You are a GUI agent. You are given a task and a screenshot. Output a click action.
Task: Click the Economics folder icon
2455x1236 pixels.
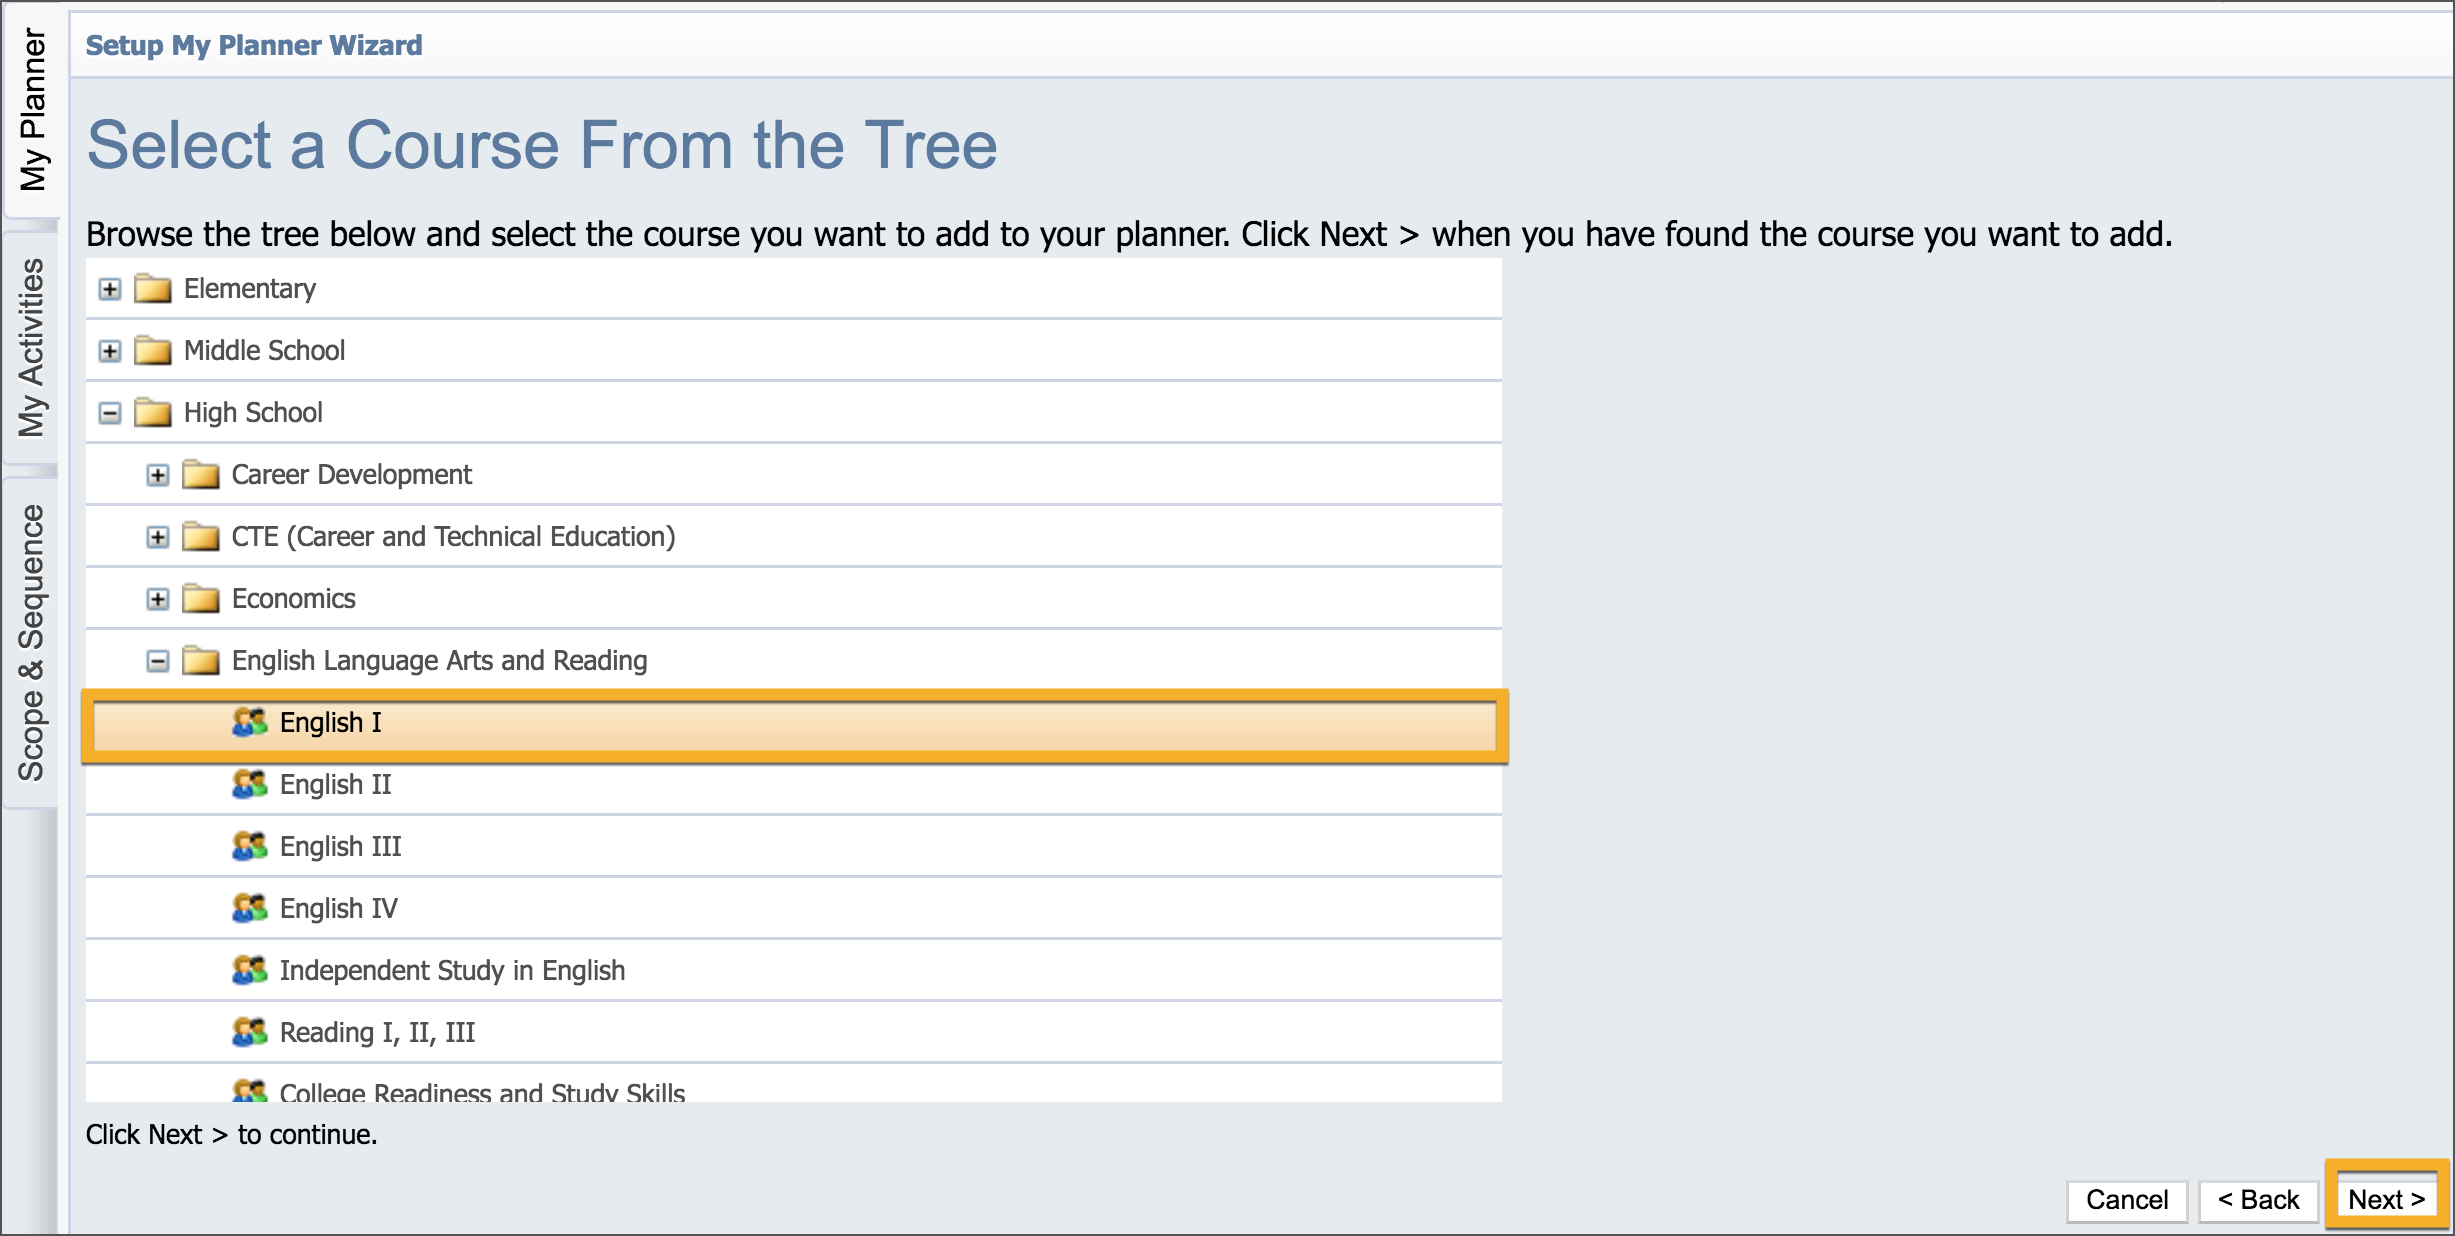(x=201, y=599)
